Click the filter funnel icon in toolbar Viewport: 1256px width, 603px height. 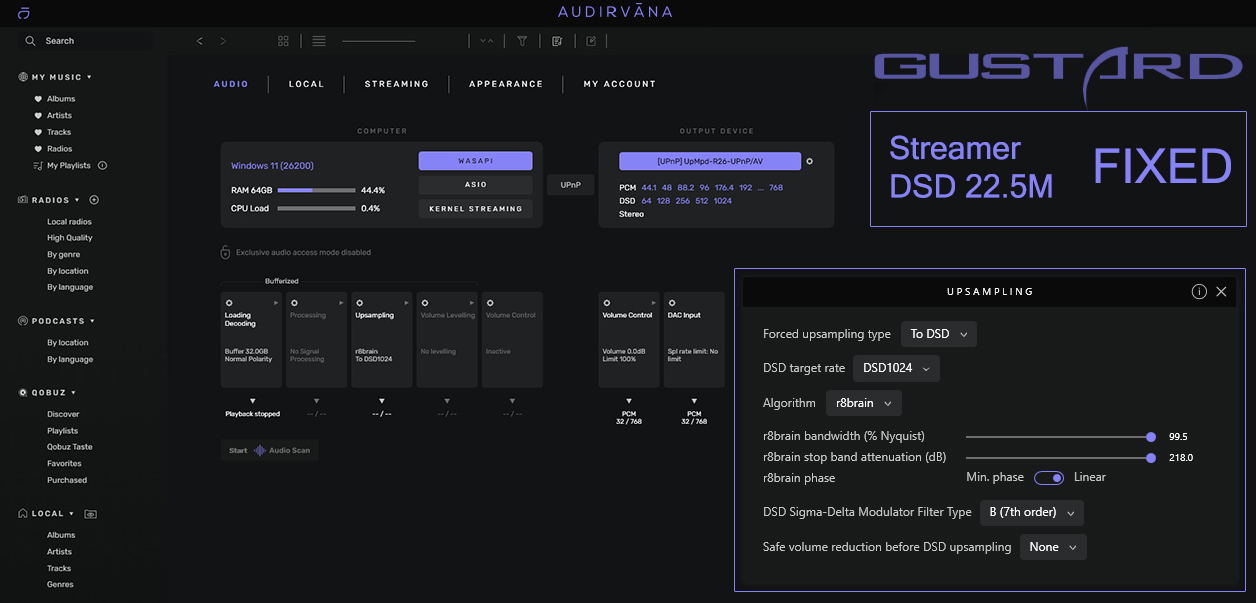coord(522,41)
